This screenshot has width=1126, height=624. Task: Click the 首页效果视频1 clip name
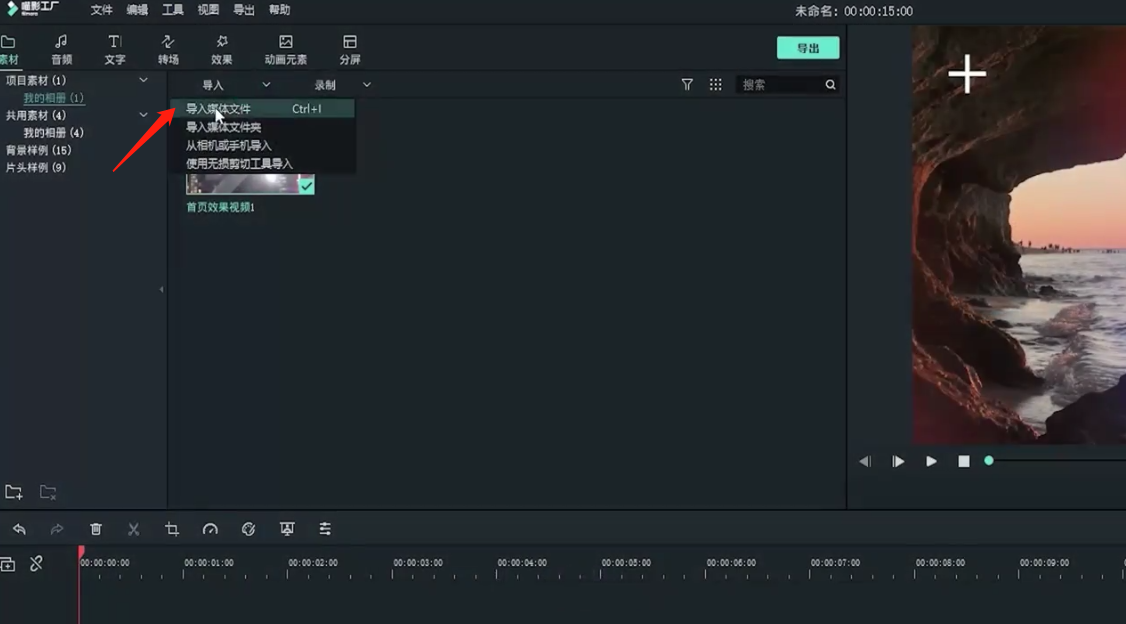[x=220, y=207]
